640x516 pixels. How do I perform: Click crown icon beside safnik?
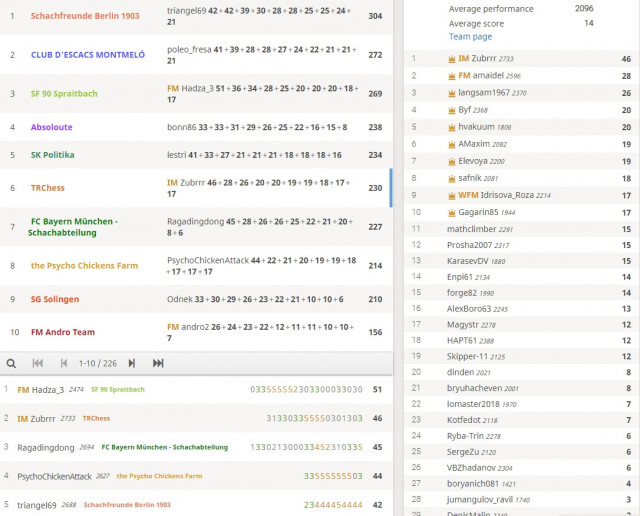point(452,179)
